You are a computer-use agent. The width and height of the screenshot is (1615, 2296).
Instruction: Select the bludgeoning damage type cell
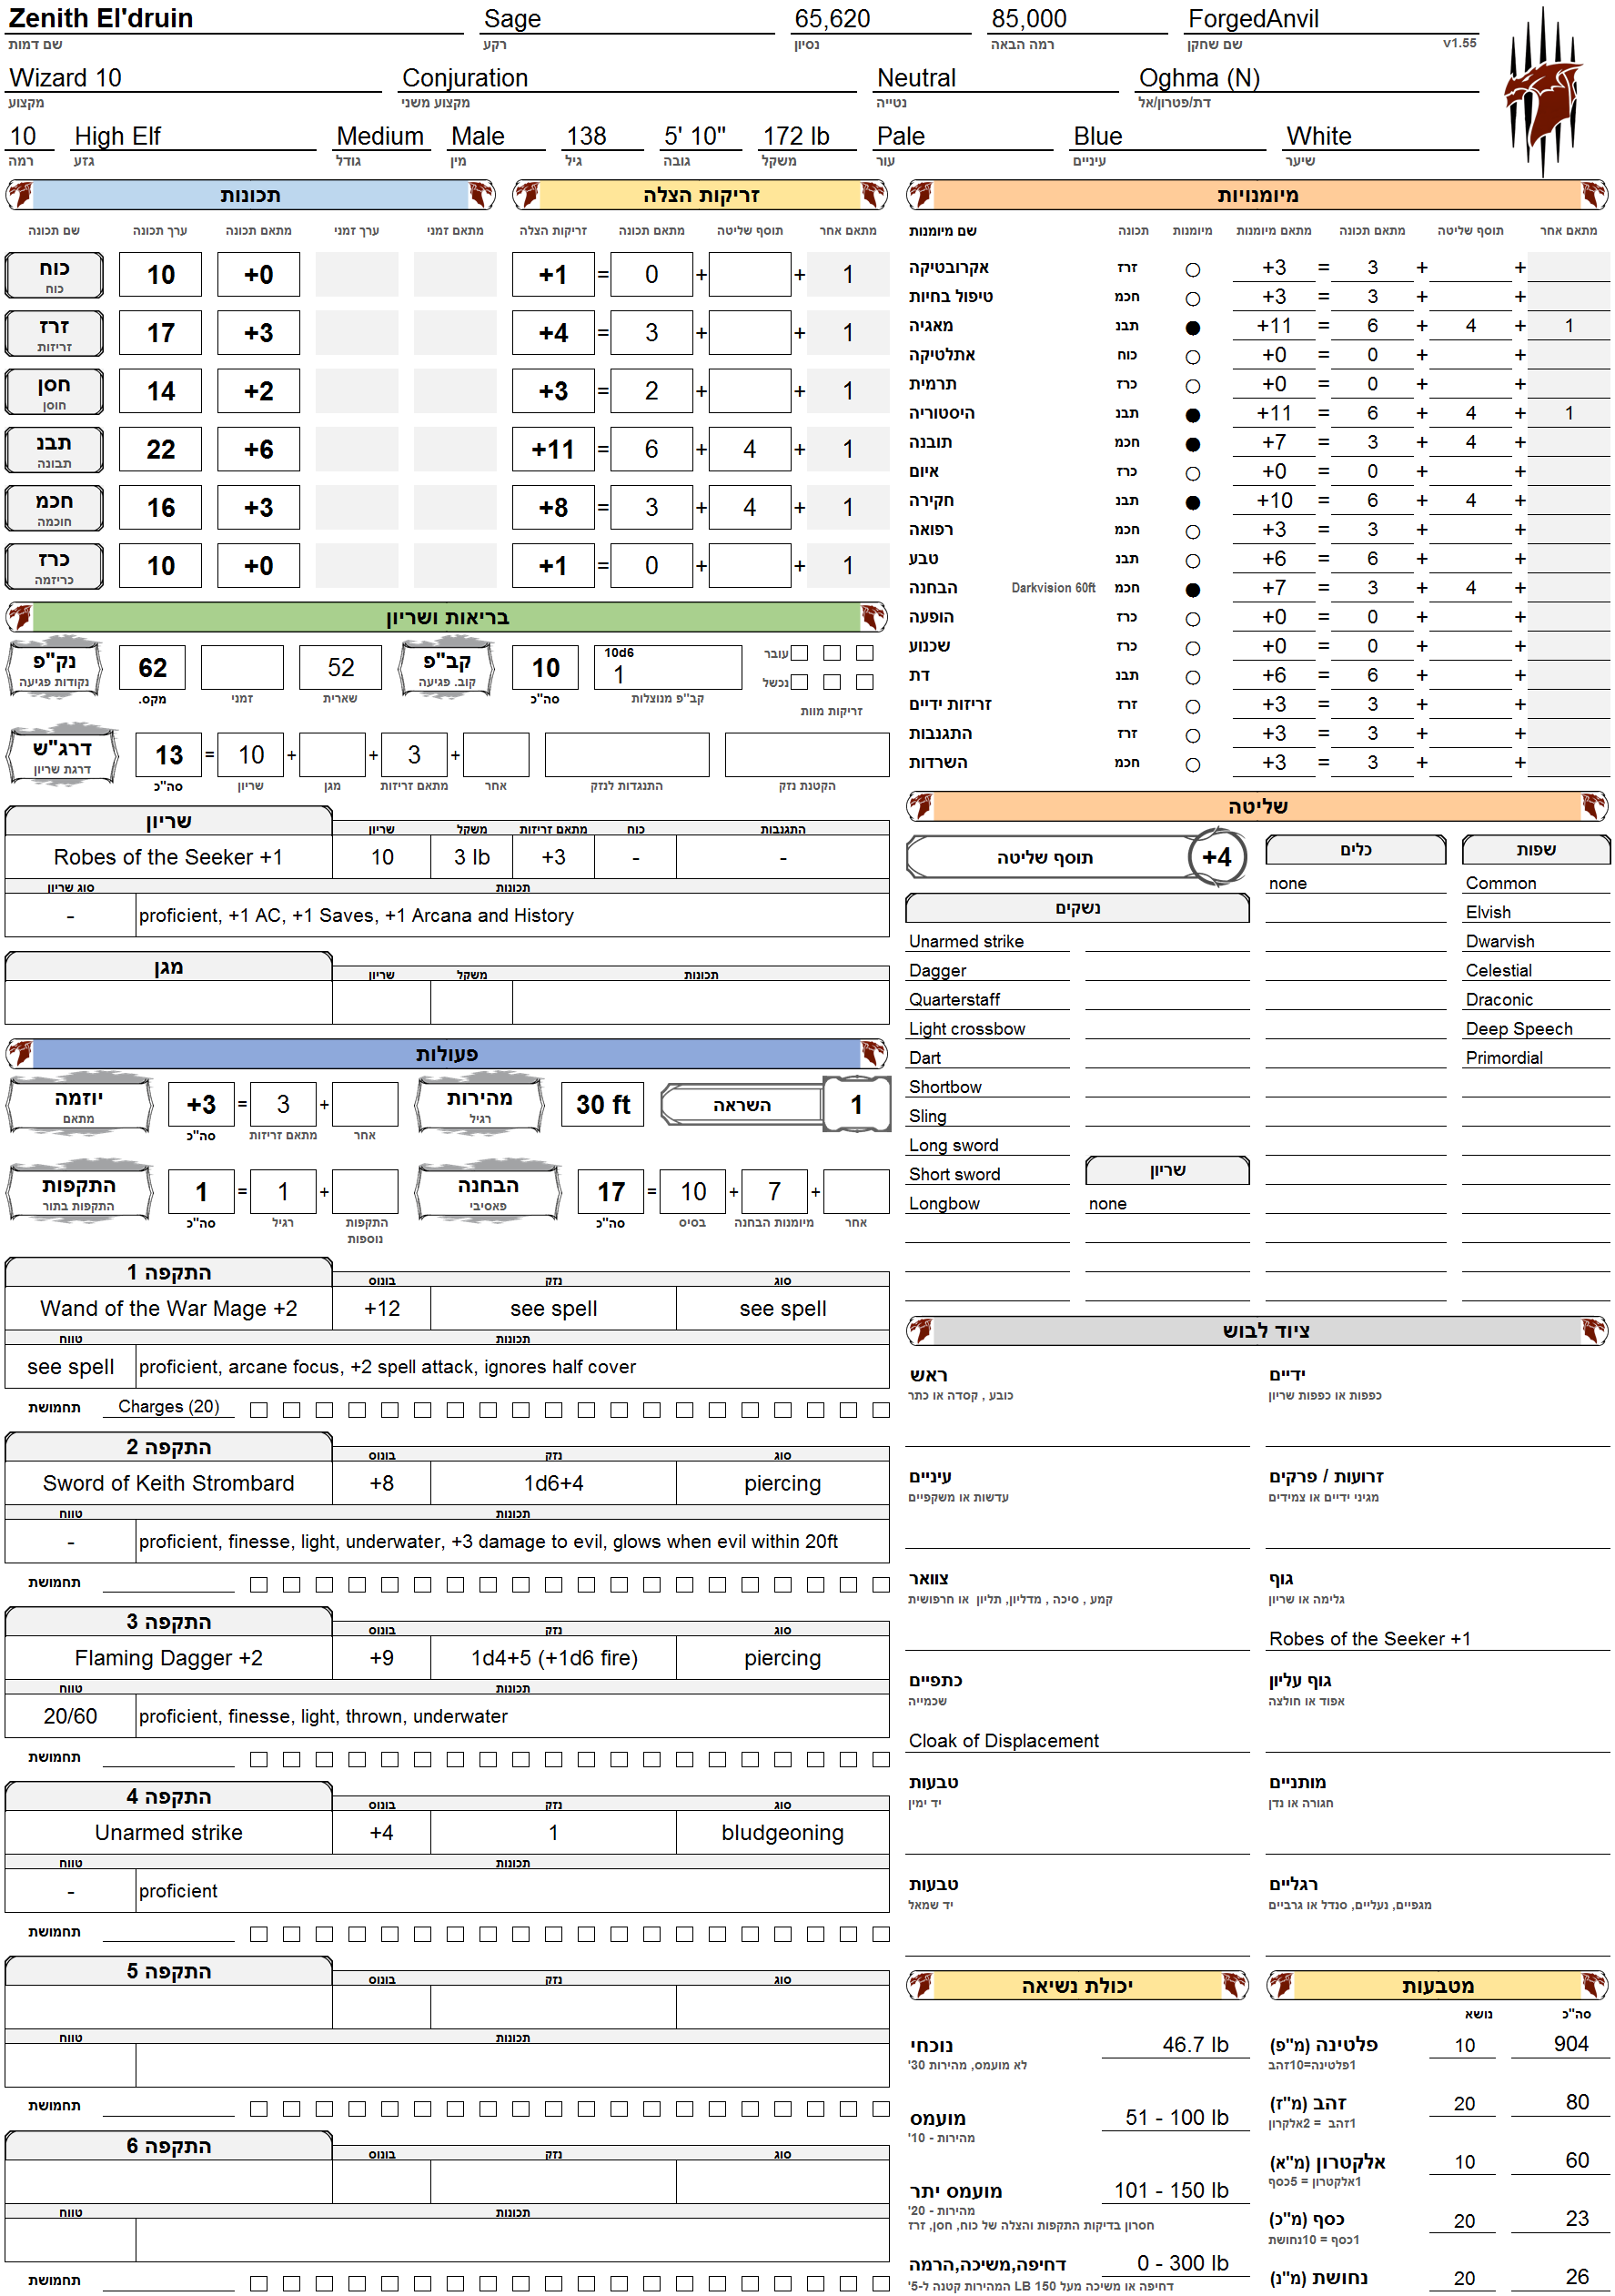(782, 1832)
